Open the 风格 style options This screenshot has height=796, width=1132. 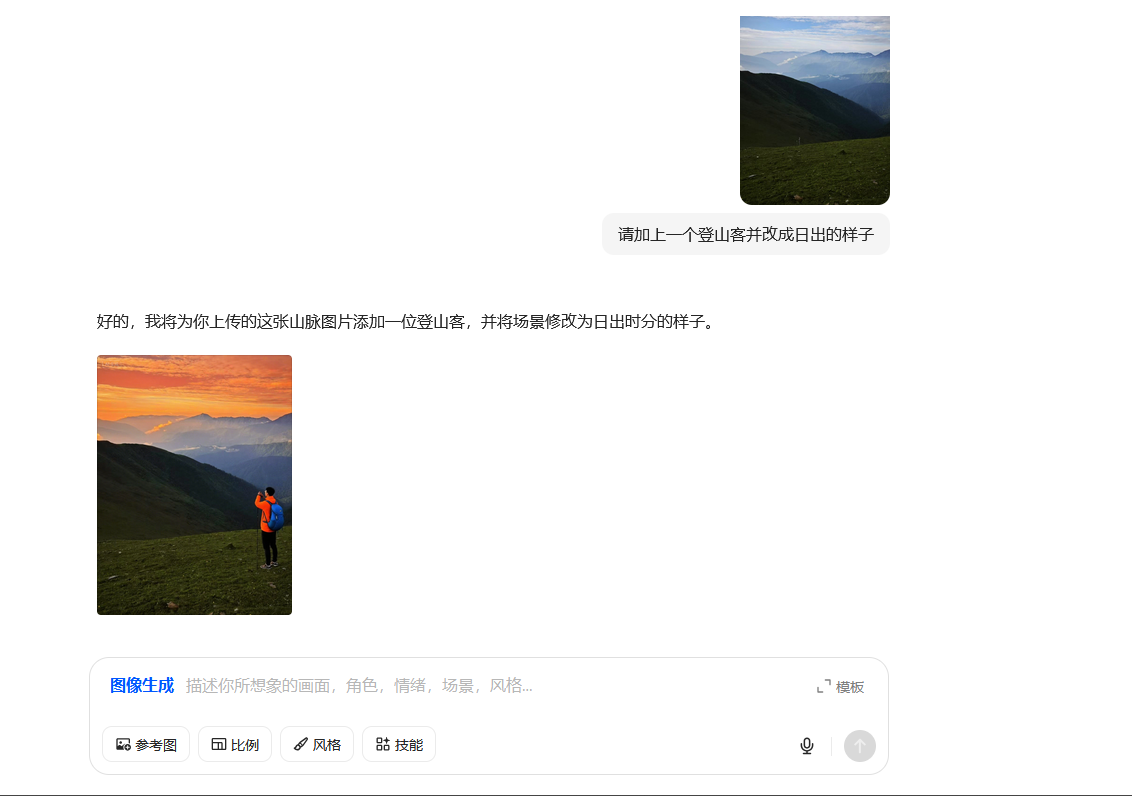pyautogui.click(x=317, y=744)
